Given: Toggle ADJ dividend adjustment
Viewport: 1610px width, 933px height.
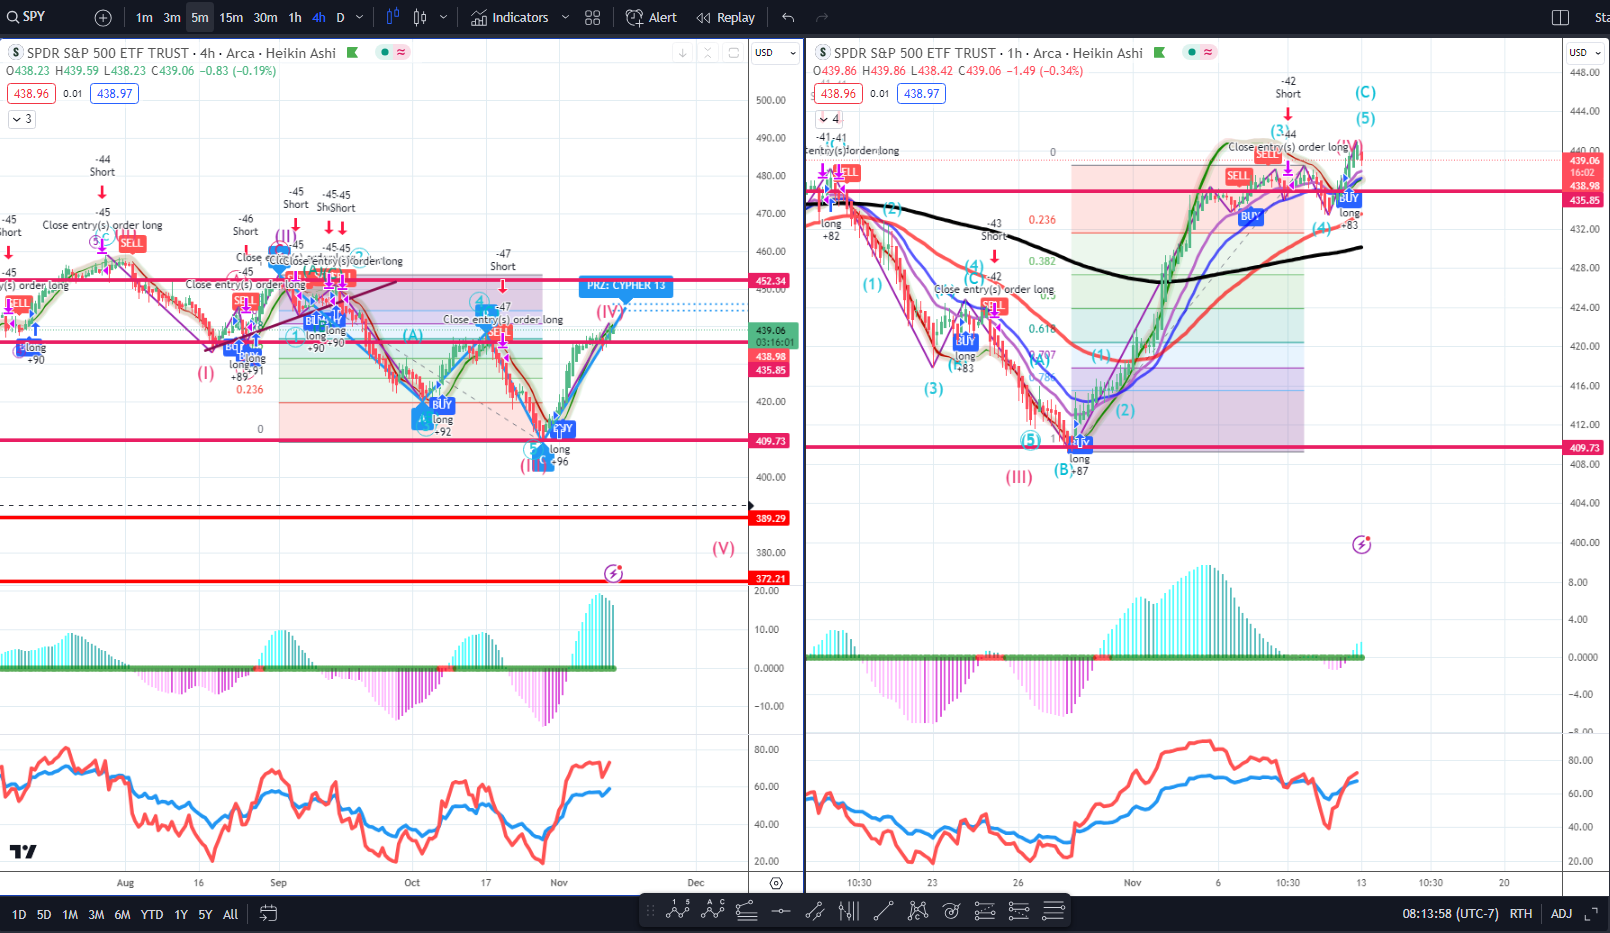Looking at the screenshot, I should click(x=1561, y=914).
